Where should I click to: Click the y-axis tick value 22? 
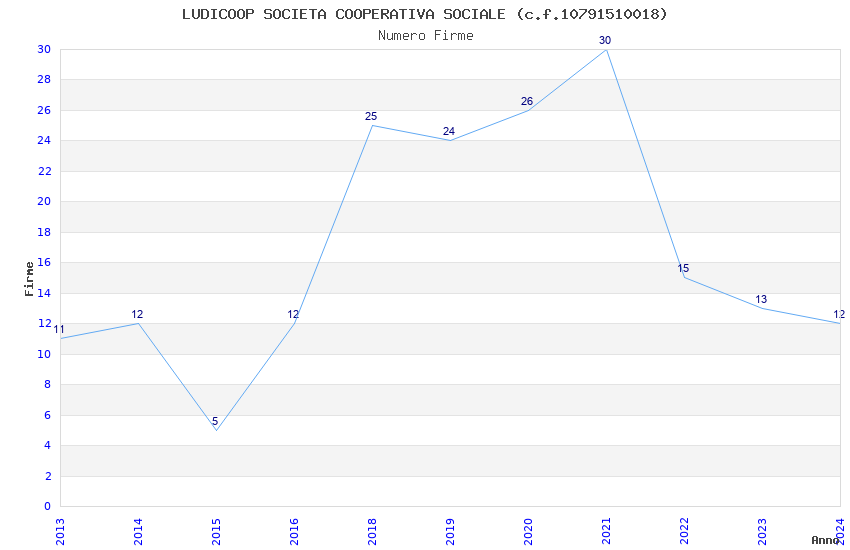(44, 171)
